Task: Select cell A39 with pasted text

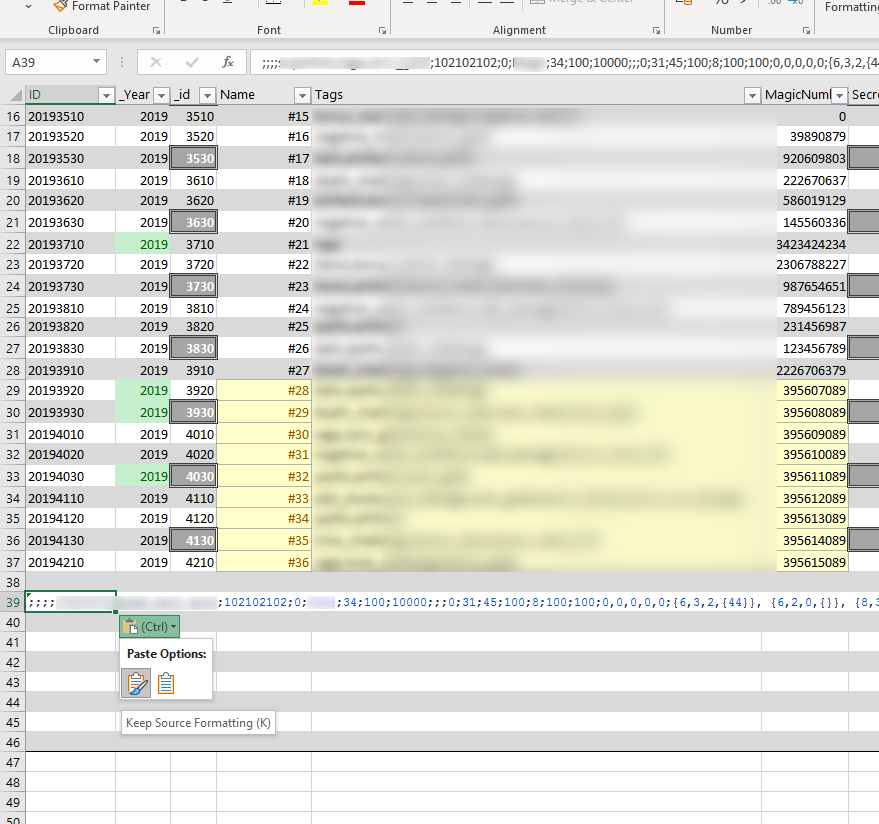Action: (x=71, y=603)
